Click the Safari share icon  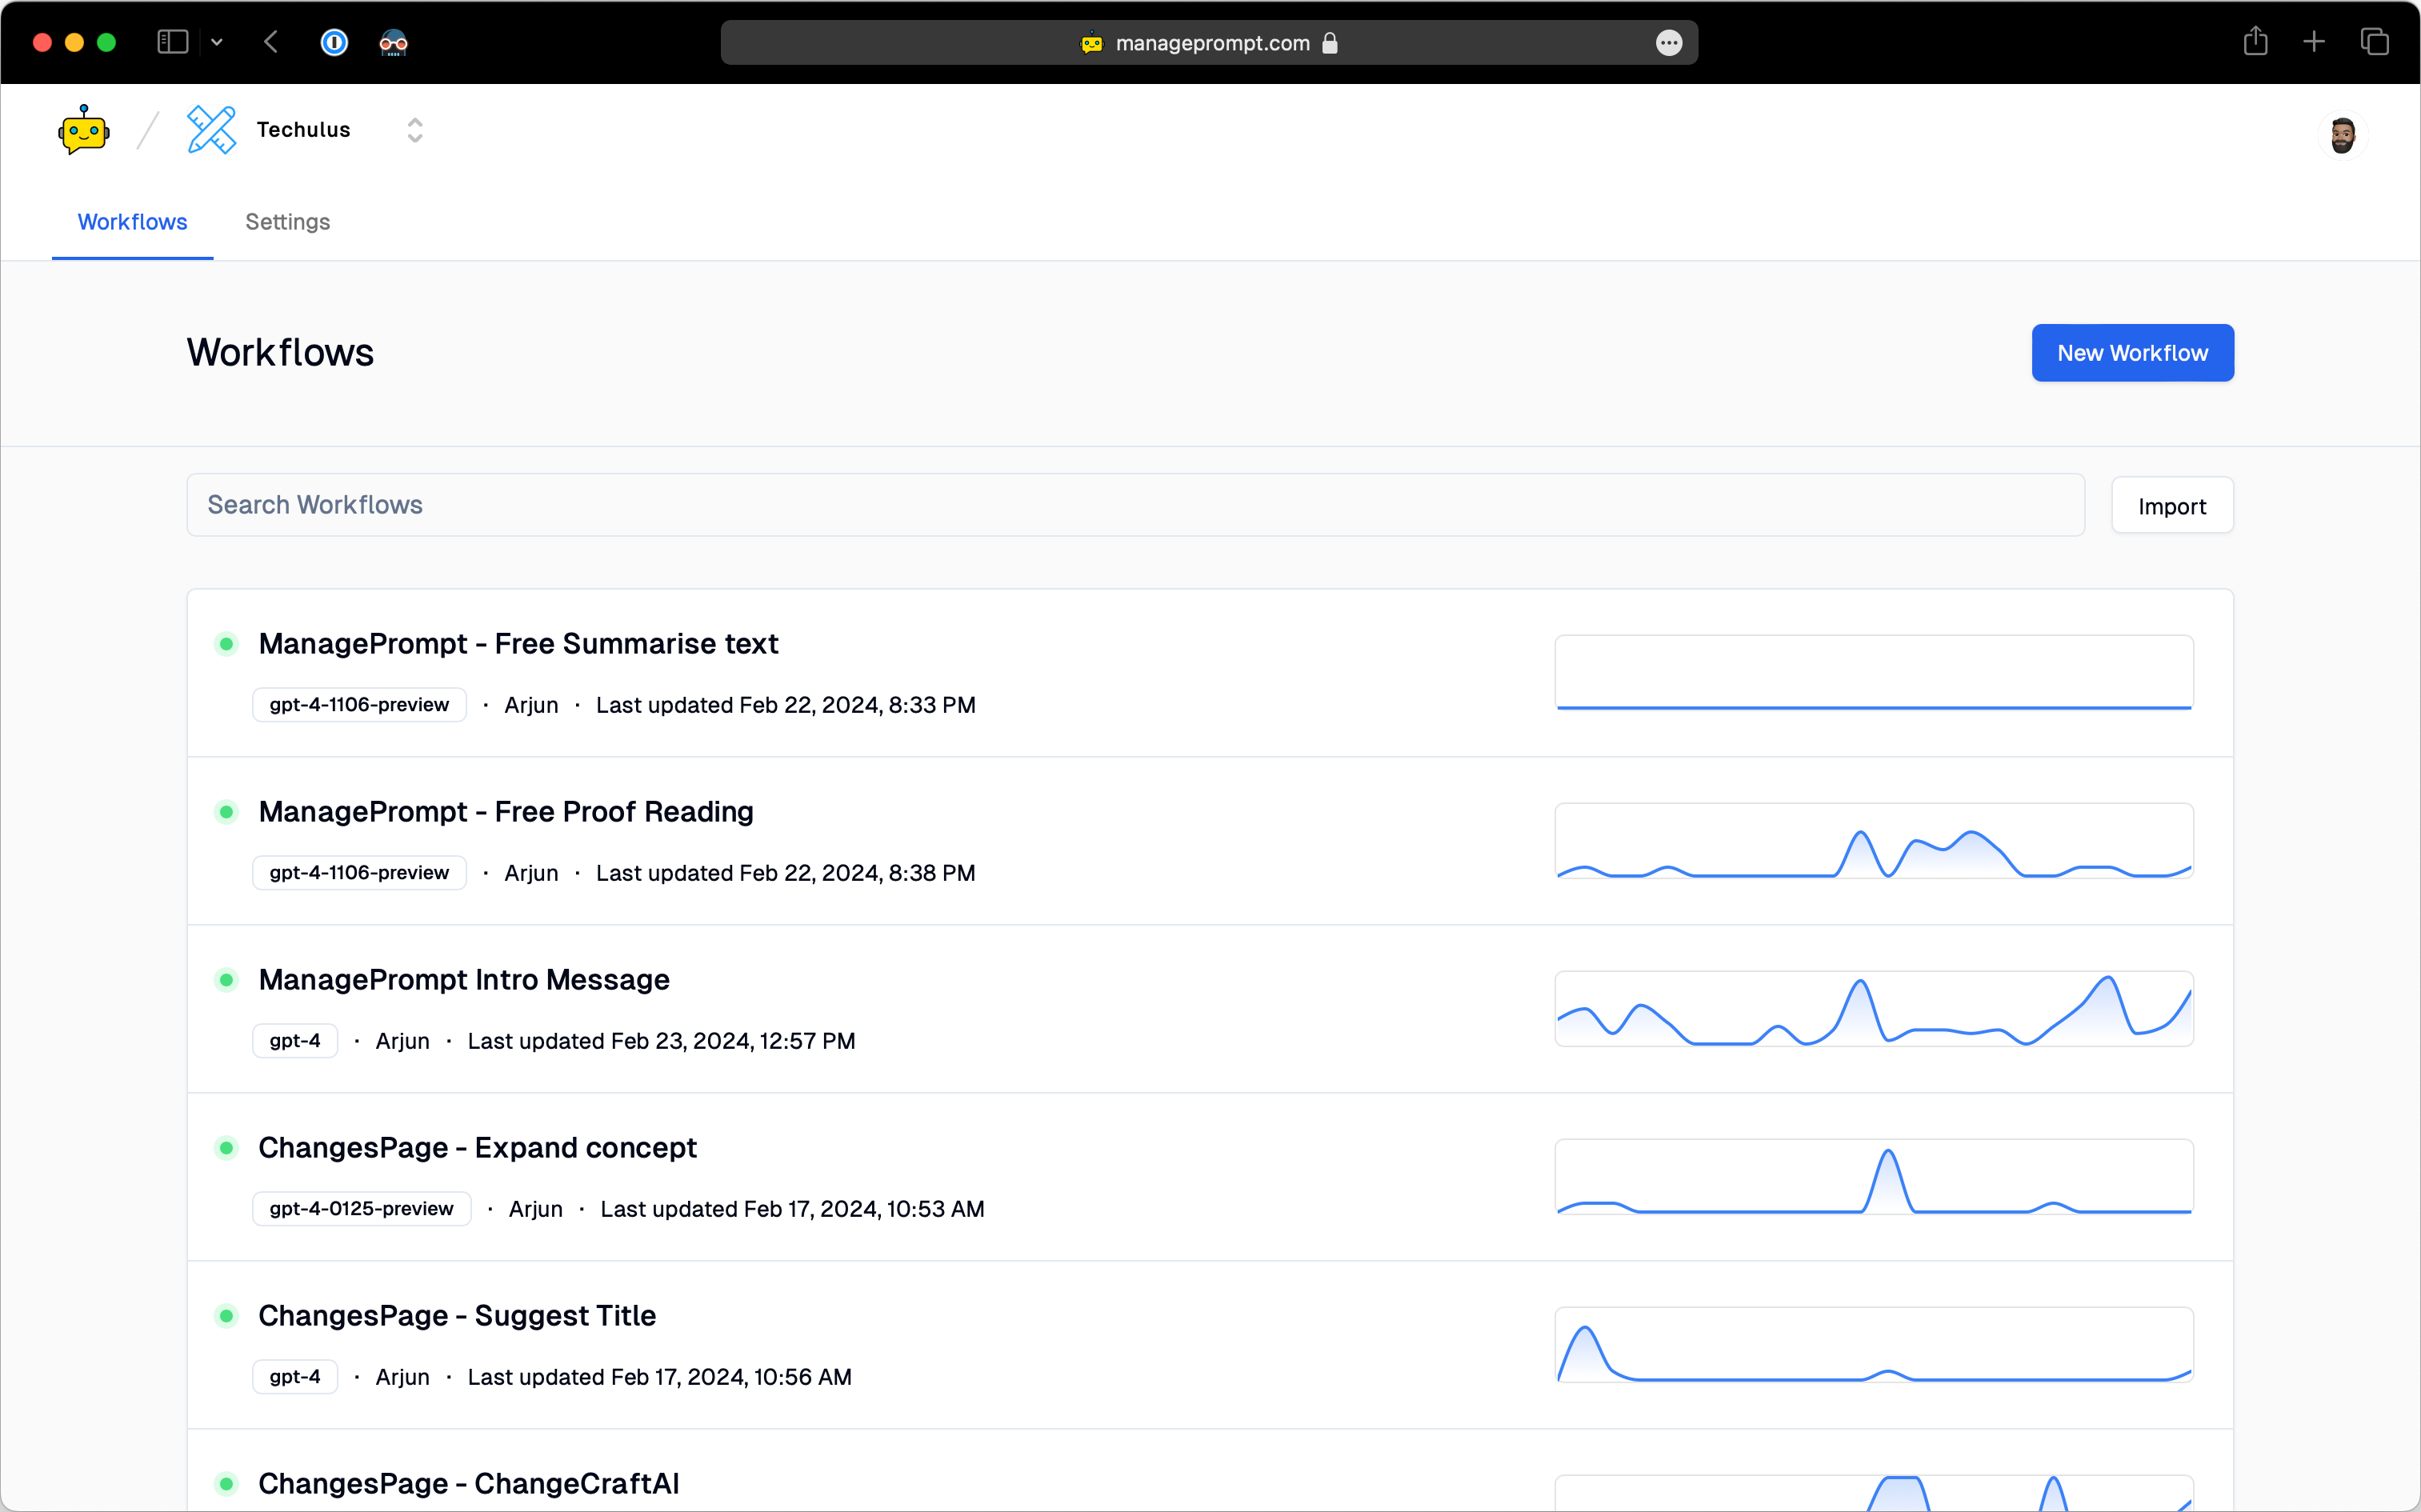[2254, 42]
